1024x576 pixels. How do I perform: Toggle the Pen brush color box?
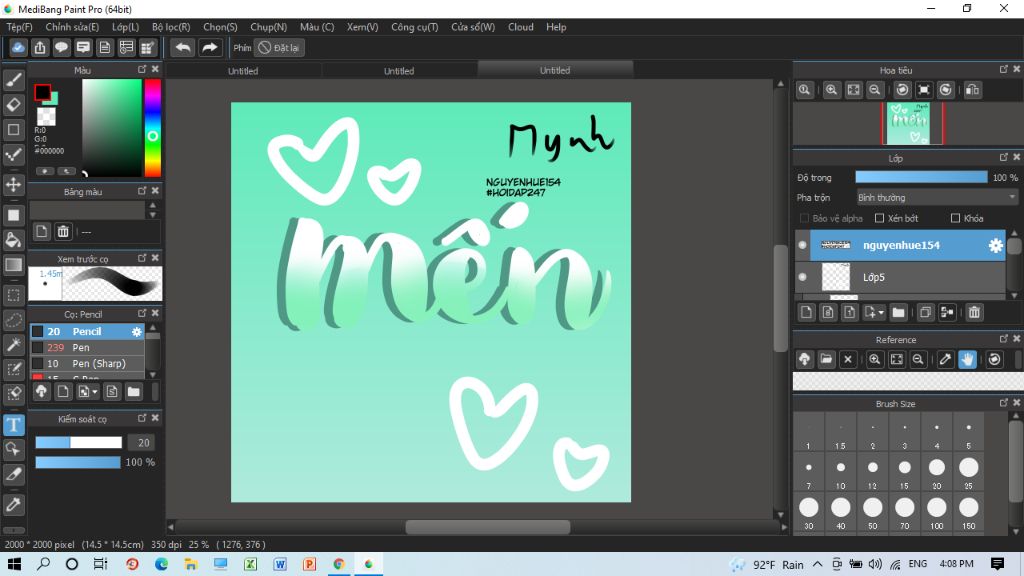click(37, 347)
